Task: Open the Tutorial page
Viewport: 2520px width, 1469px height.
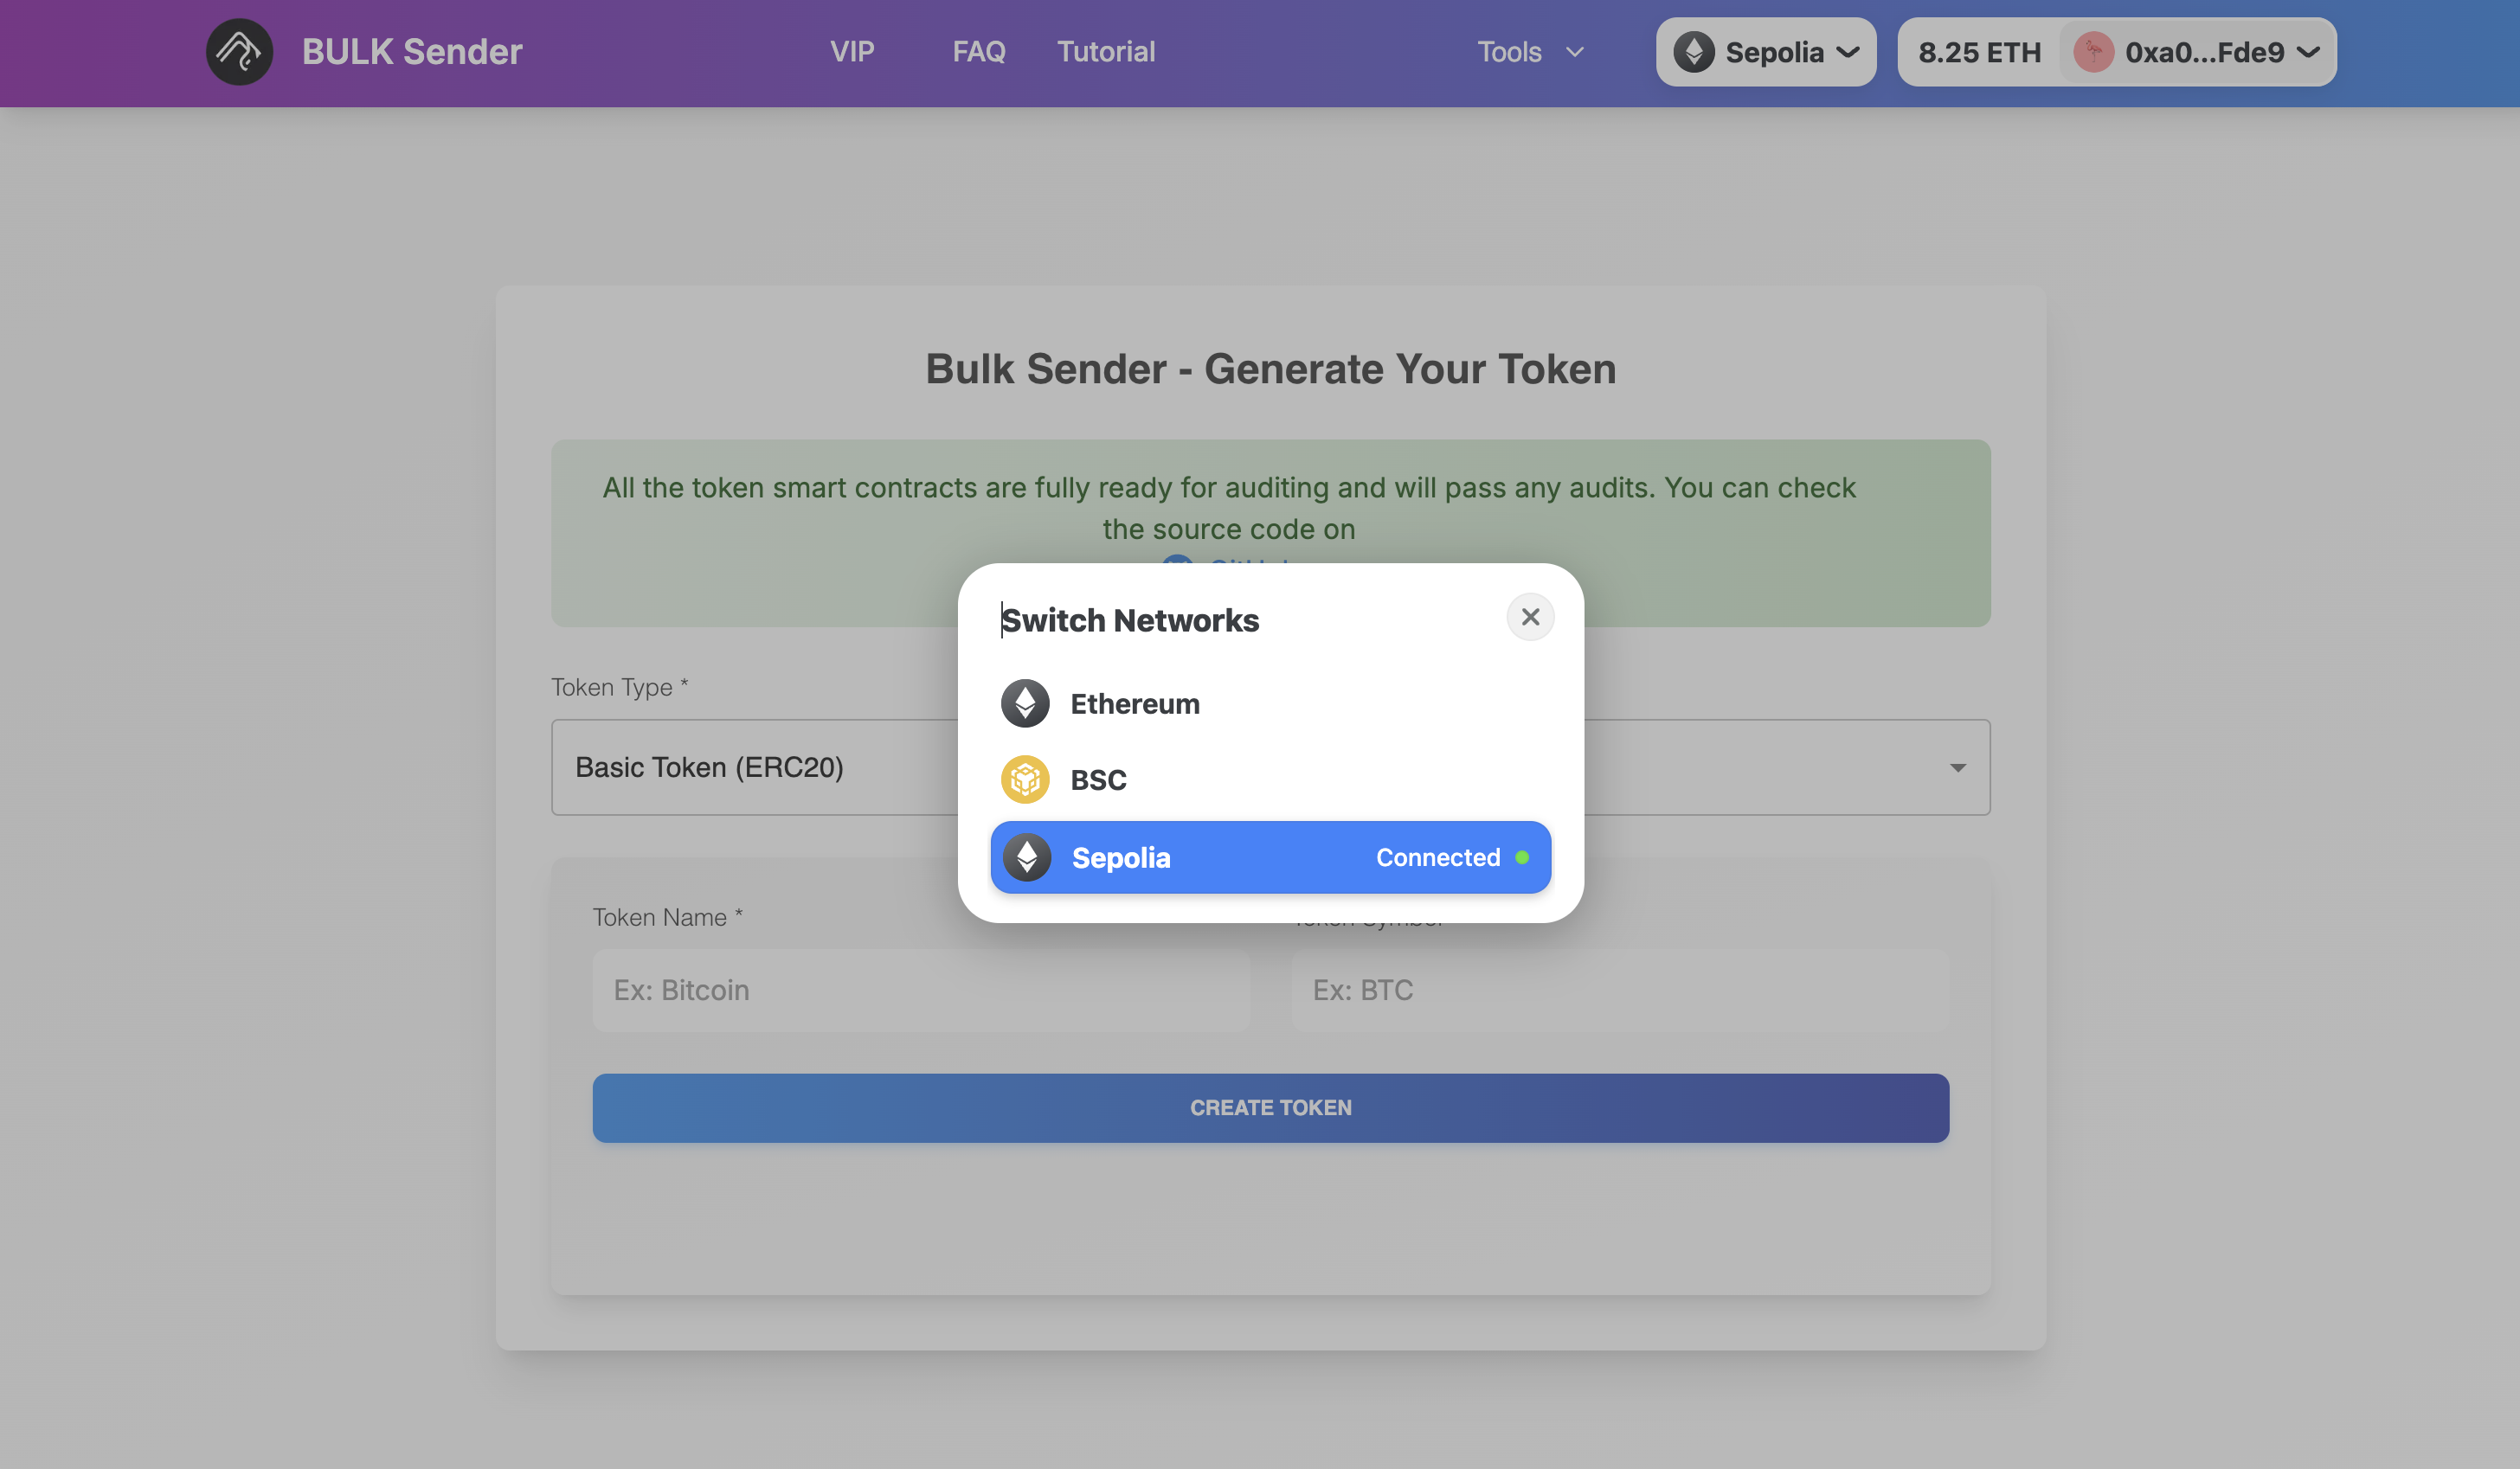Action: pos(1105,51)
